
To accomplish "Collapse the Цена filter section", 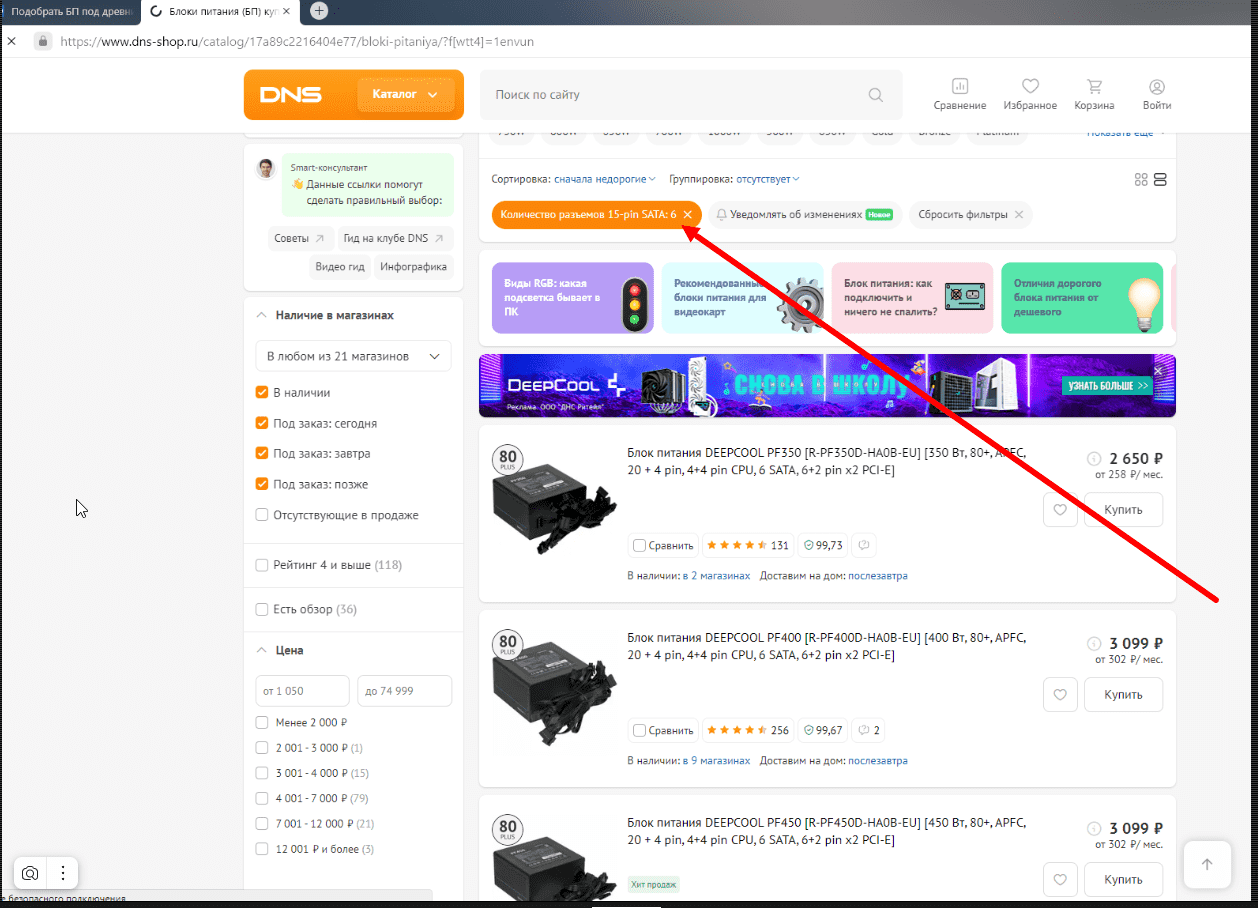I will click(262, 650).
